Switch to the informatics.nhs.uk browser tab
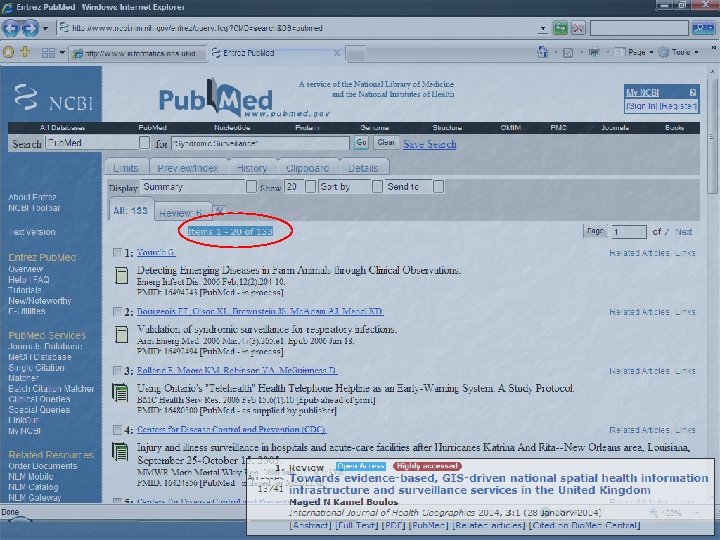This screenshot has height=540, width=720. 138,53
